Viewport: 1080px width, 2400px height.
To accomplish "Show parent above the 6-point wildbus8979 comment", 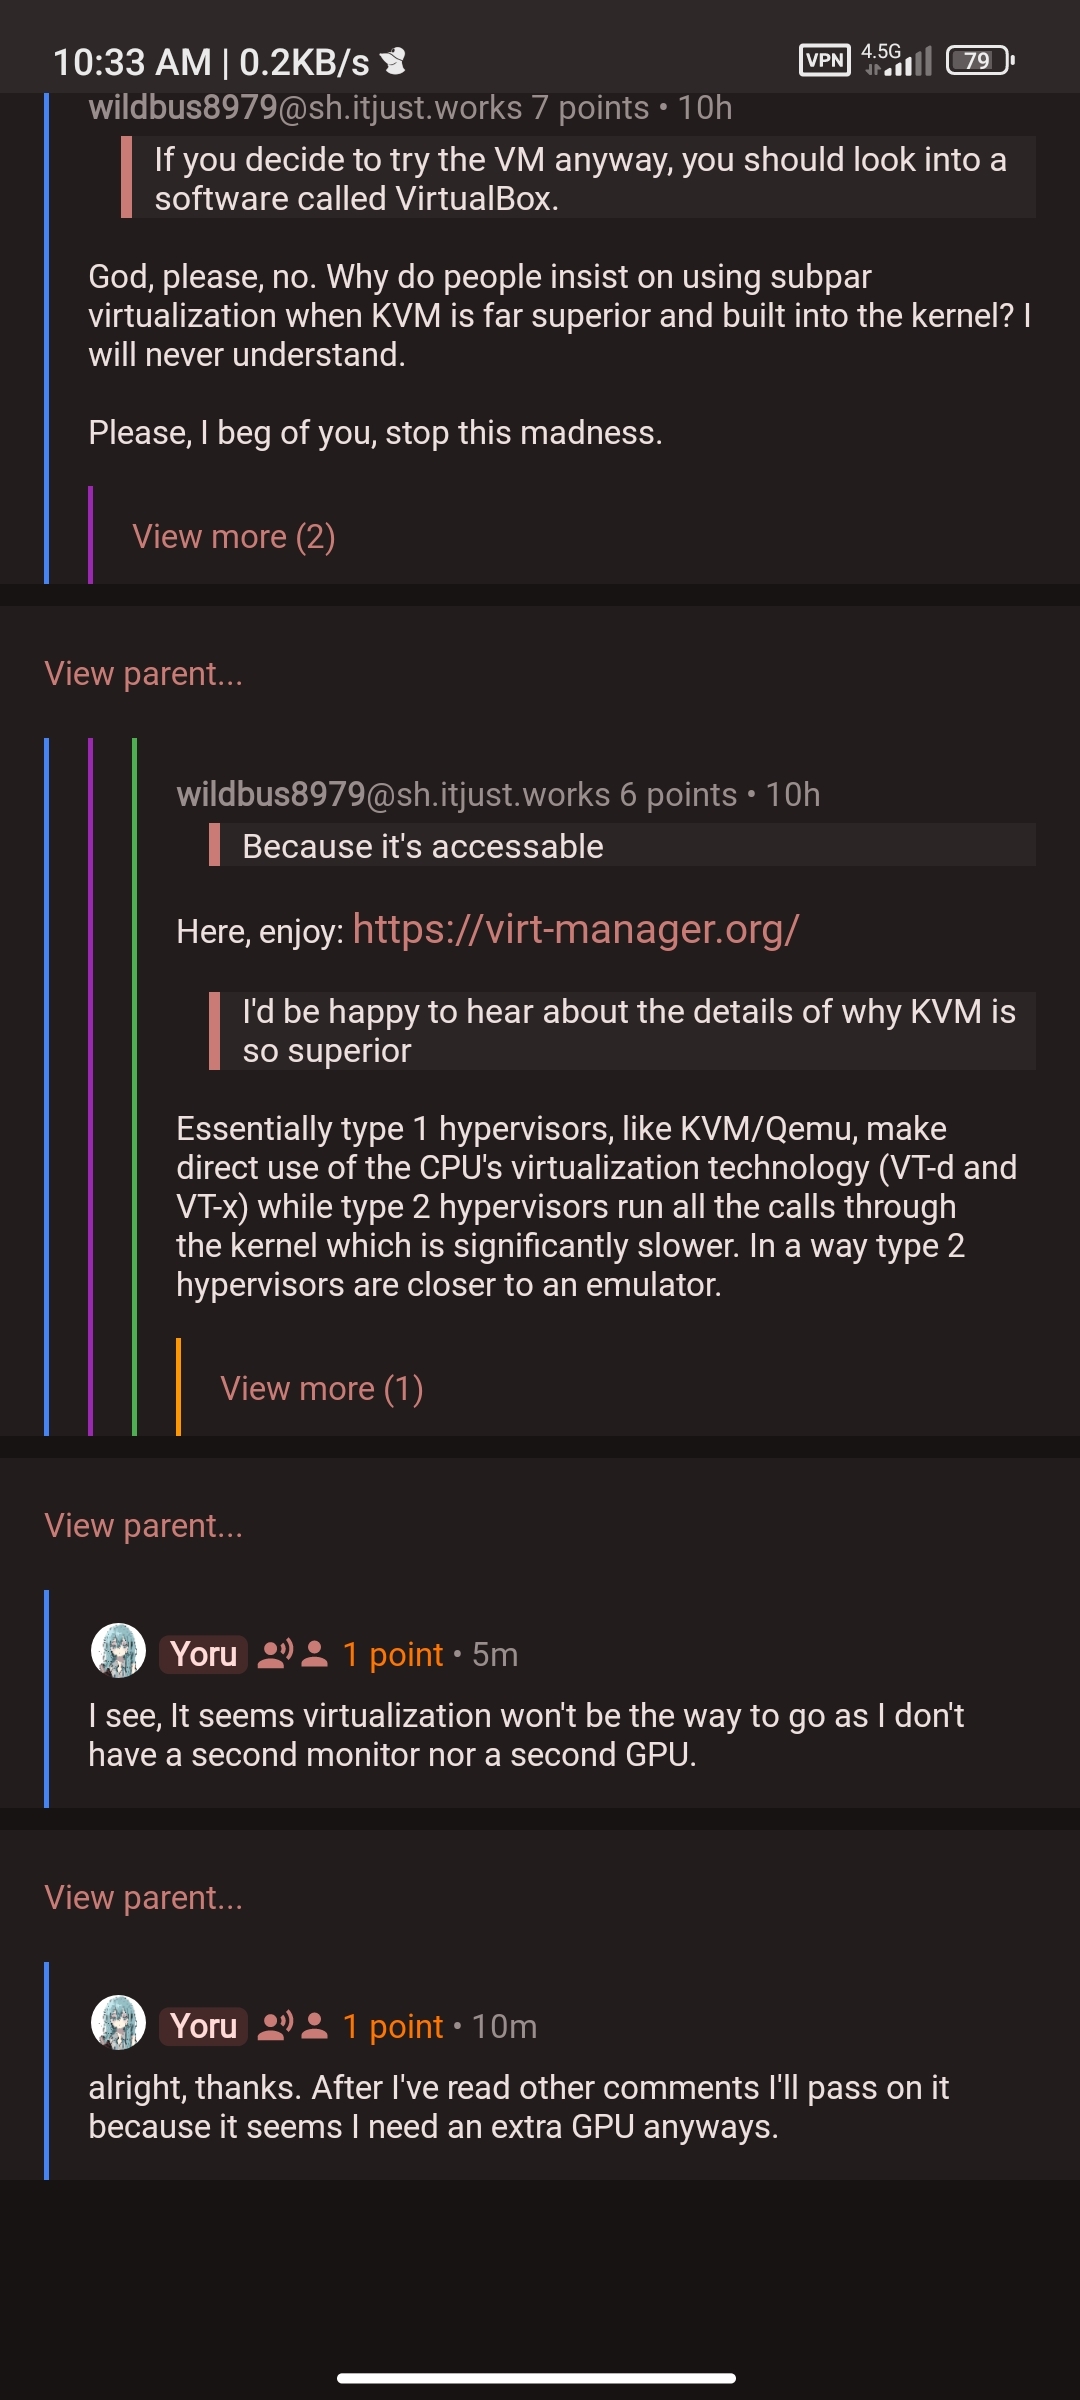I will click(143, 674).
